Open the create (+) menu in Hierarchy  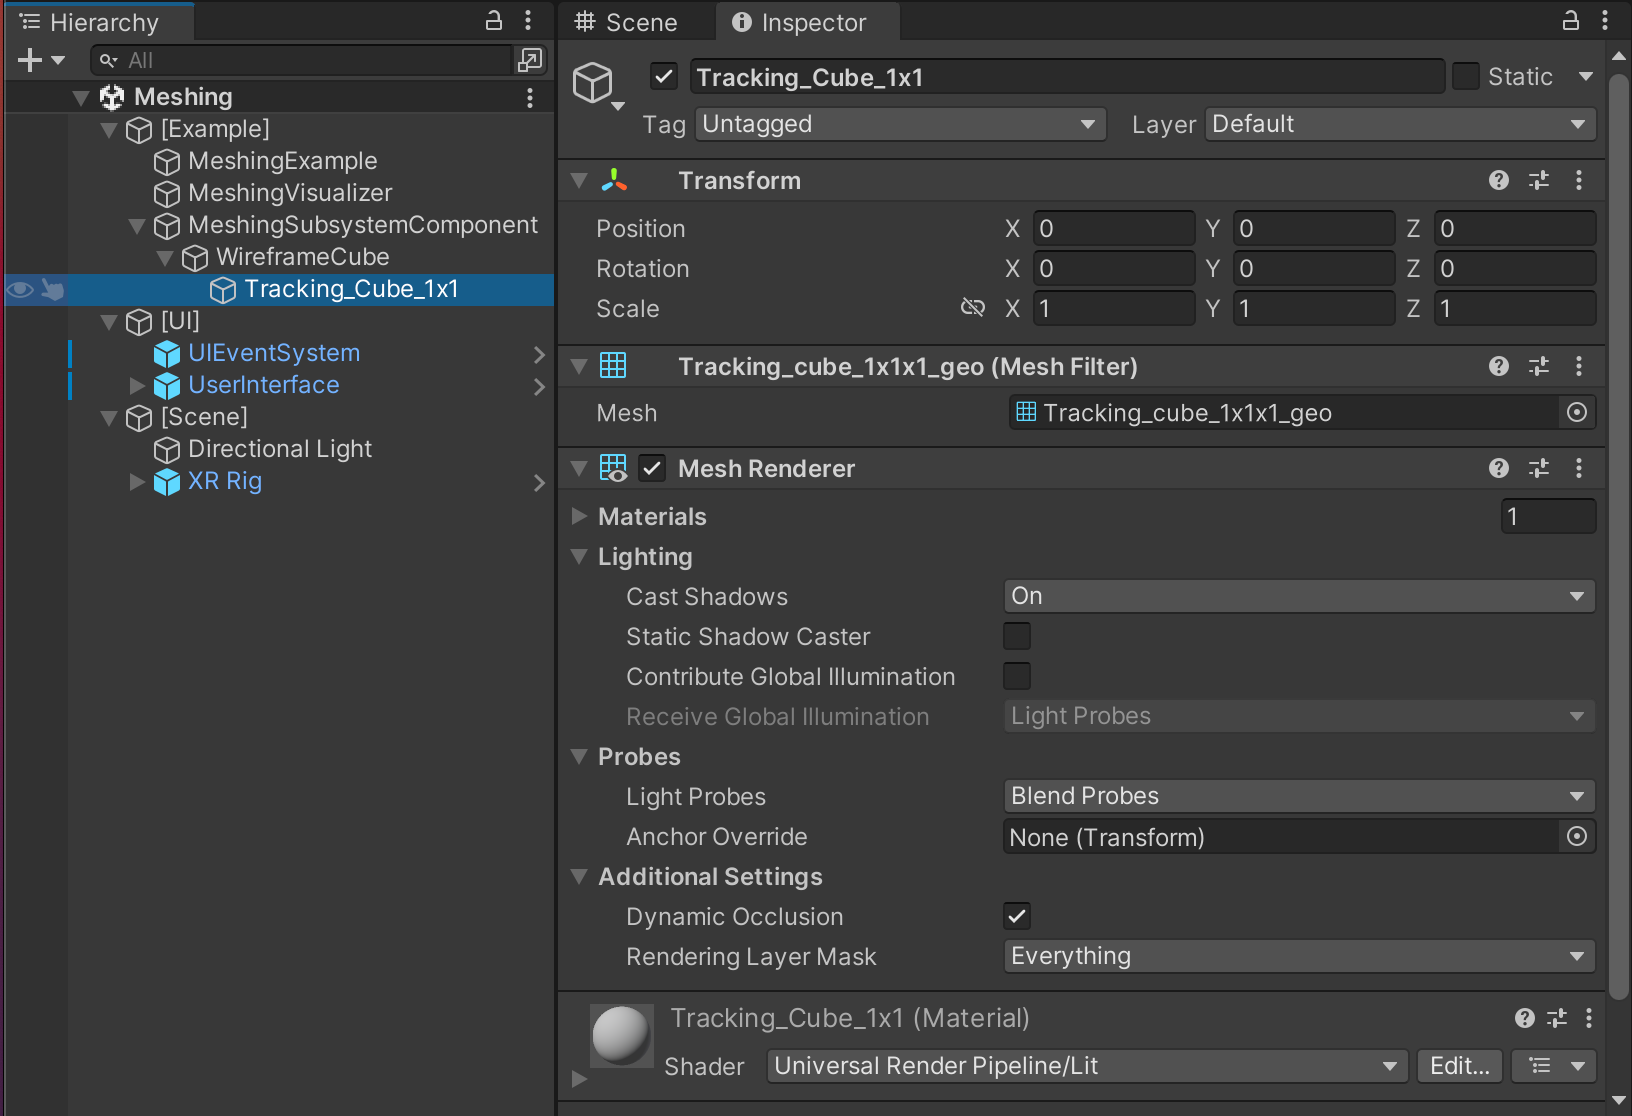coord(29,60)
